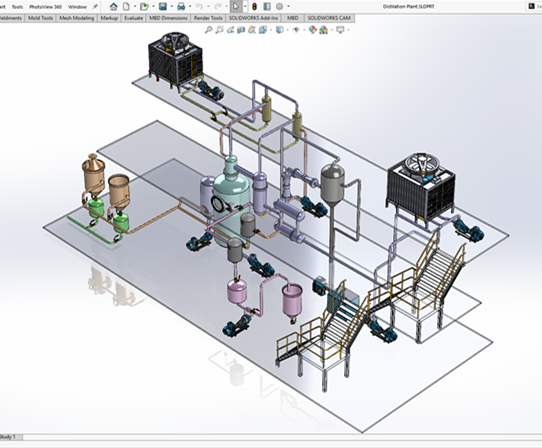Switch to the Evaluate tab
Viewport: 542px width, 448px height.
133,18
